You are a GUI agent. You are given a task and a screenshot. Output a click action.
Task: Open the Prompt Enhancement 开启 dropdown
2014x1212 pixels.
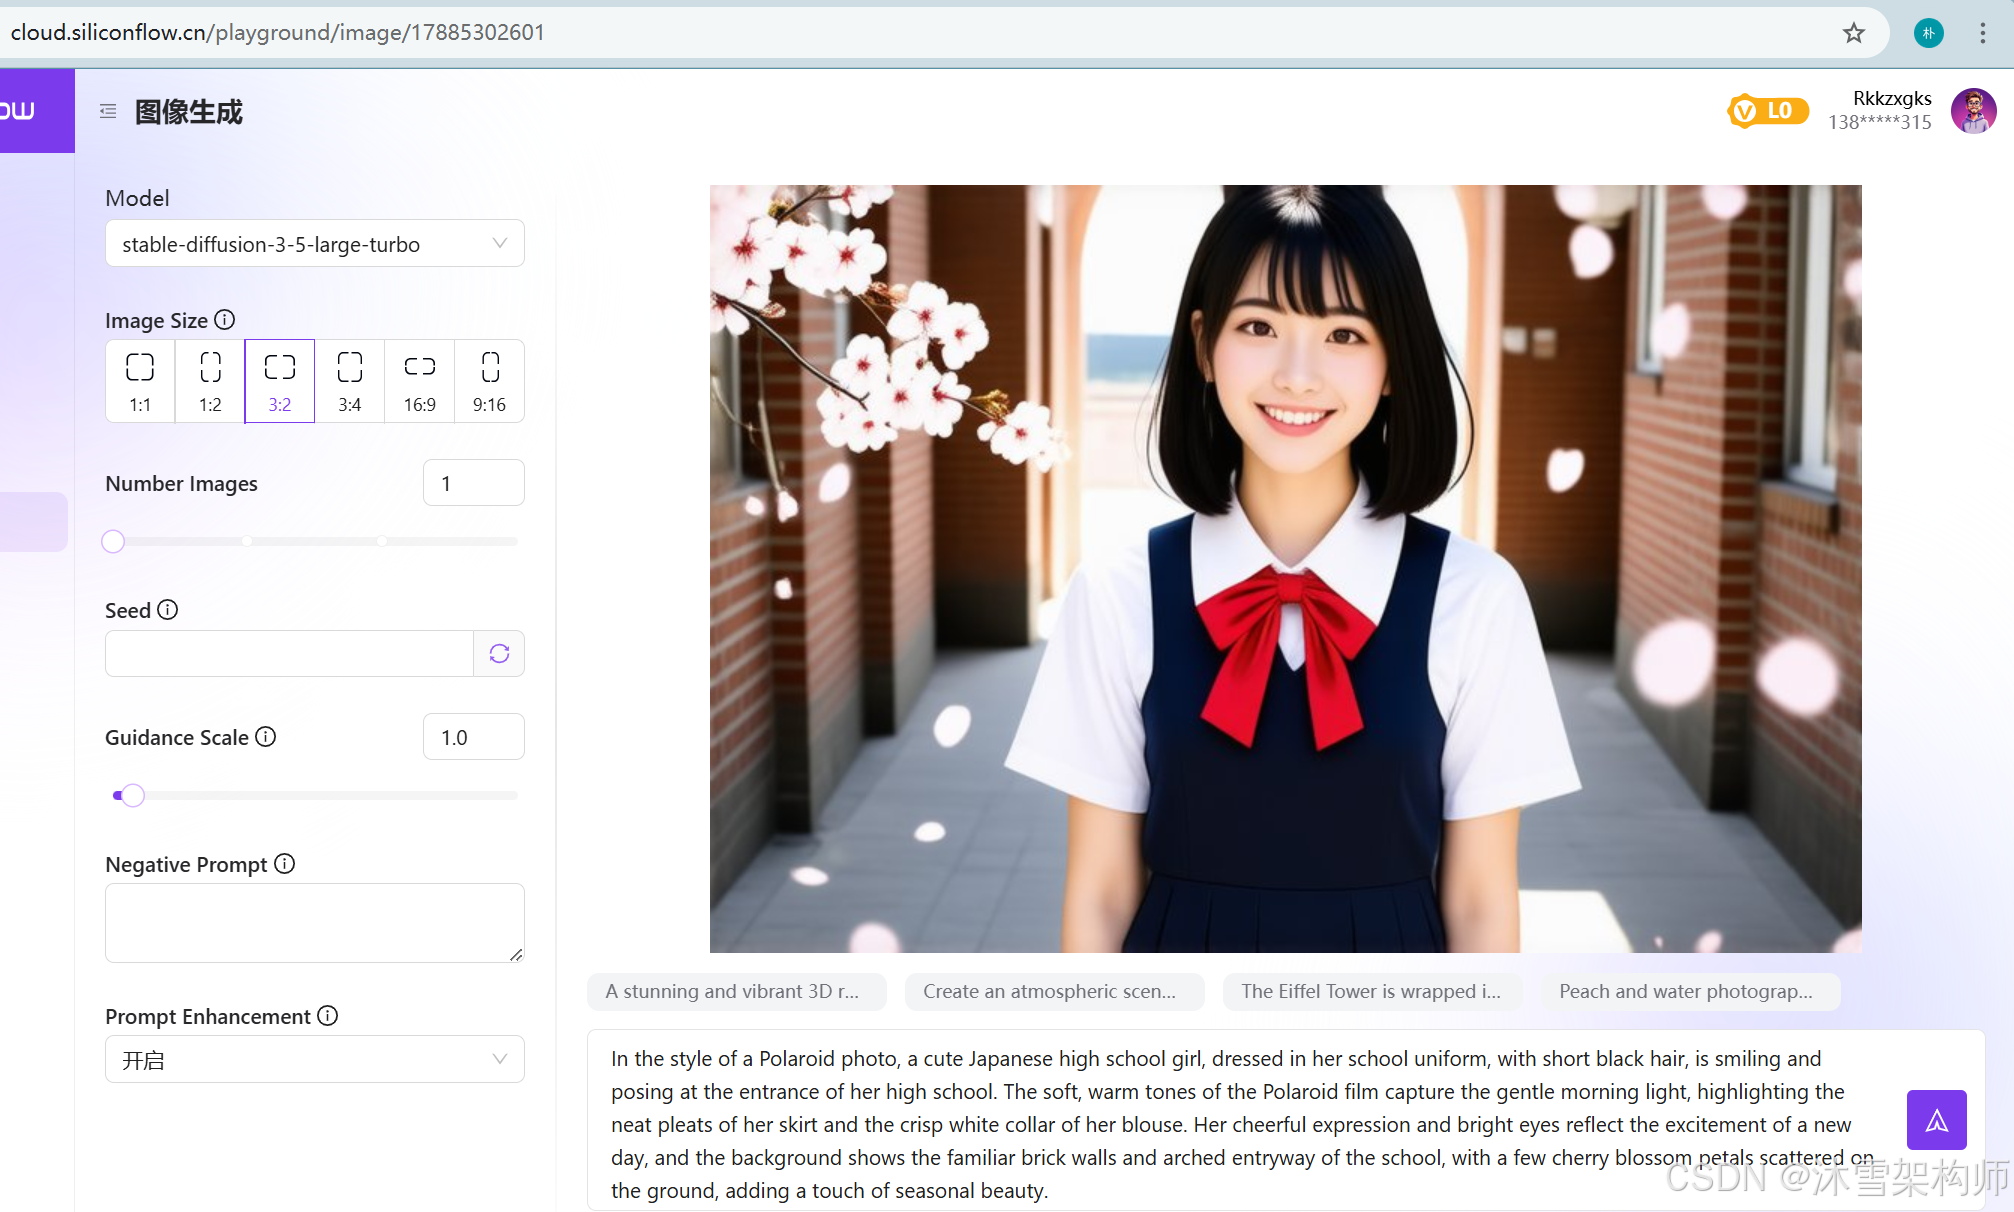(315, 1059)
